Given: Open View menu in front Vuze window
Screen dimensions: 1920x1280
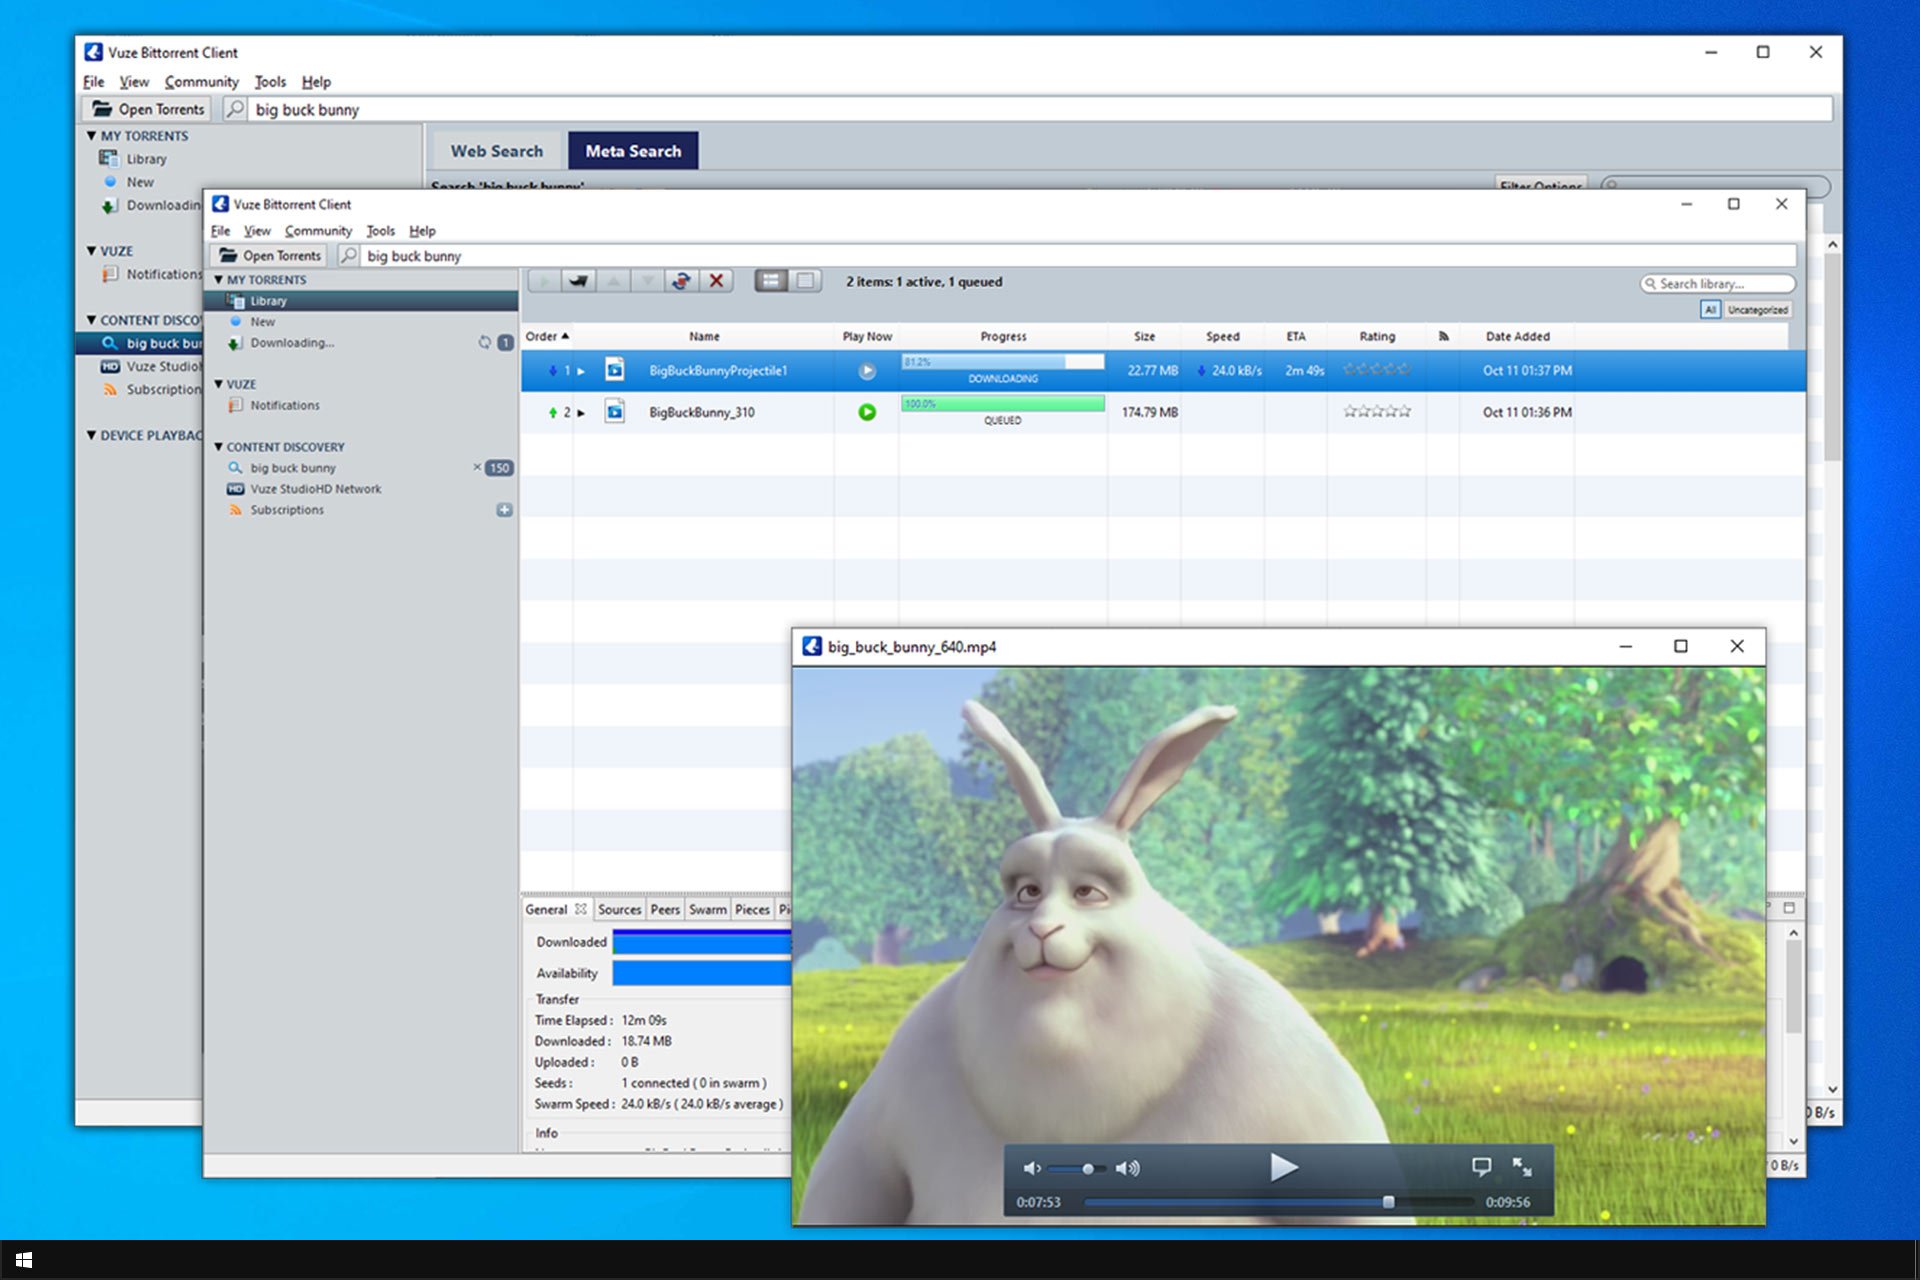Looking at the screenshot, I should coord(257,230).
